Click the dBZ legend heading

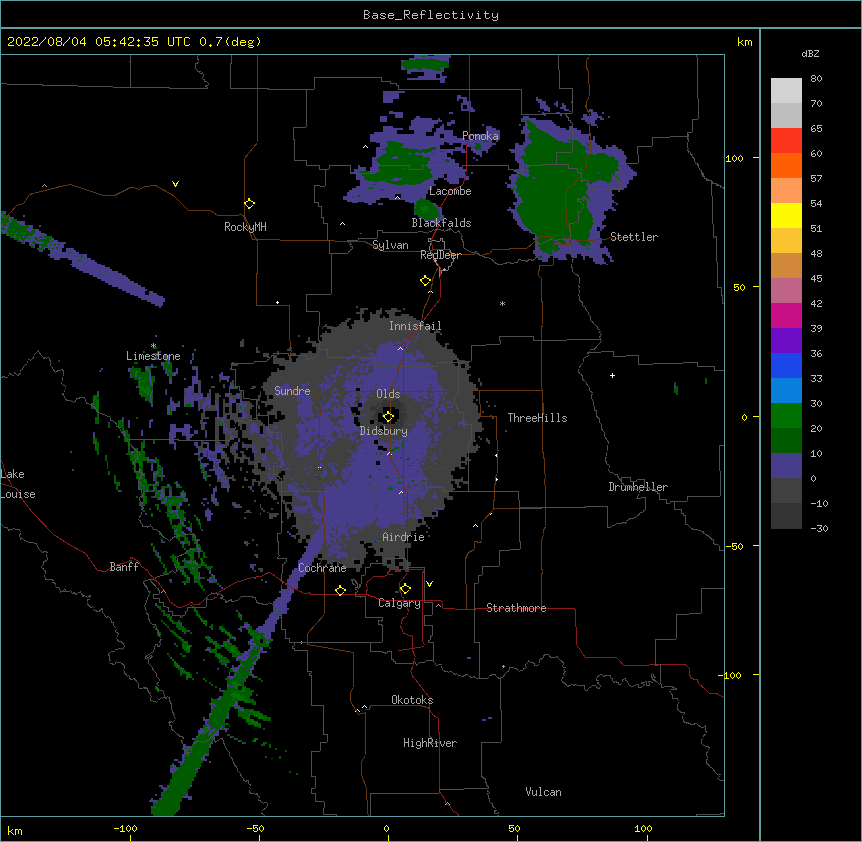pos(810,53)
